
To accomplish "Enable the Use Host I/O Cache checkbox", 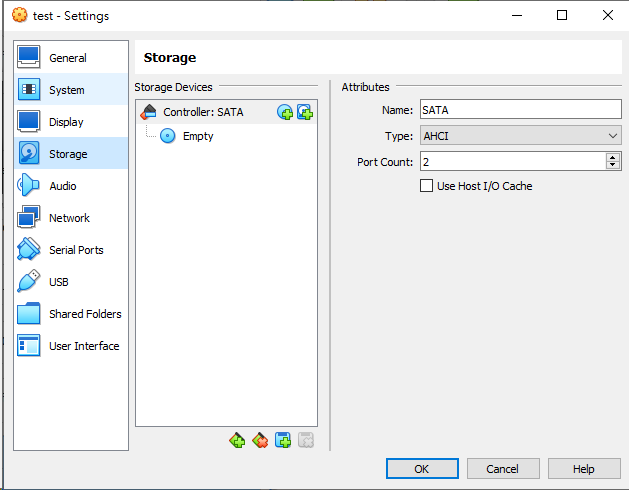I will 427,186.
